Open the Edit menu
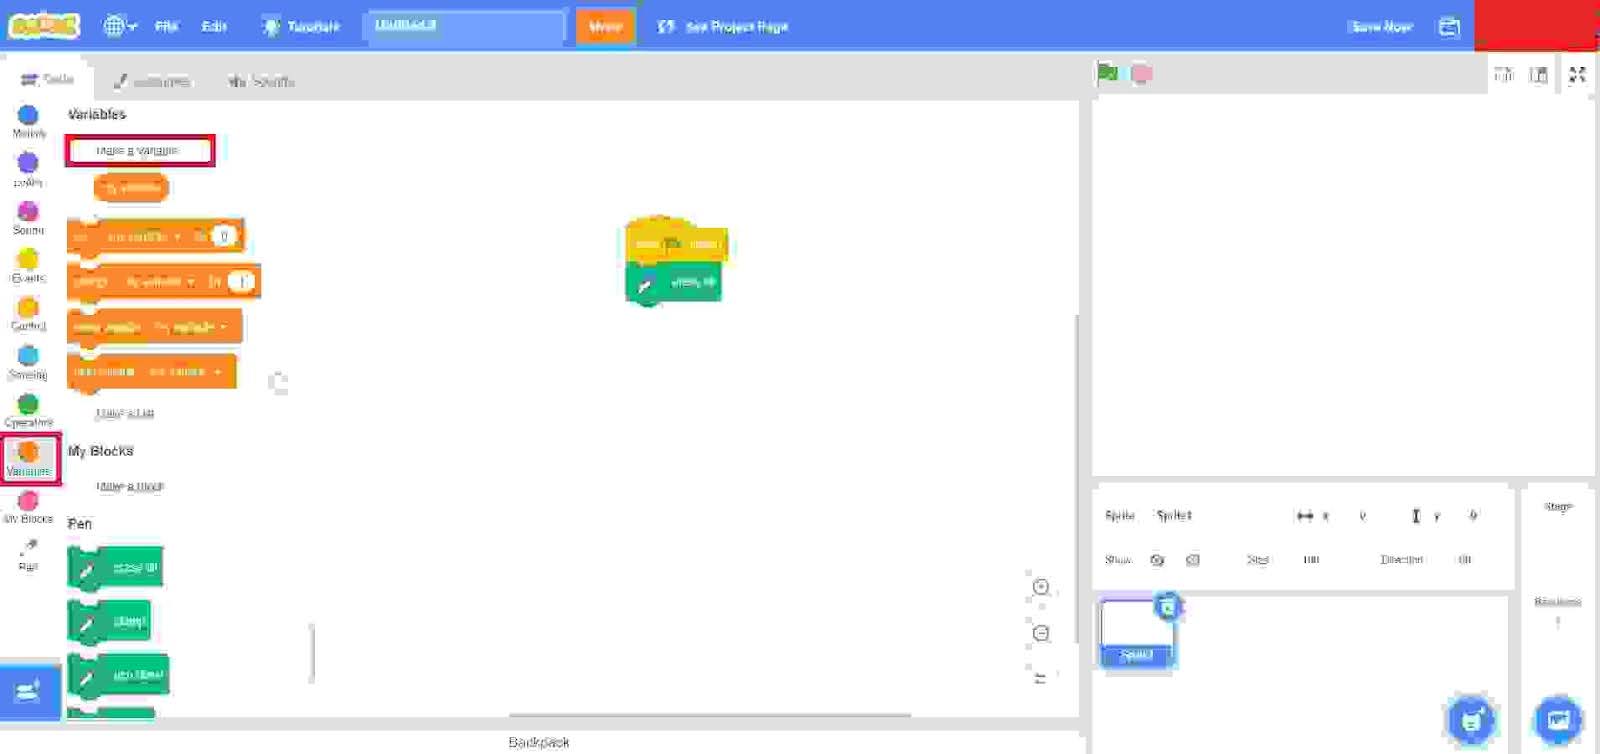 click(214, 26)
